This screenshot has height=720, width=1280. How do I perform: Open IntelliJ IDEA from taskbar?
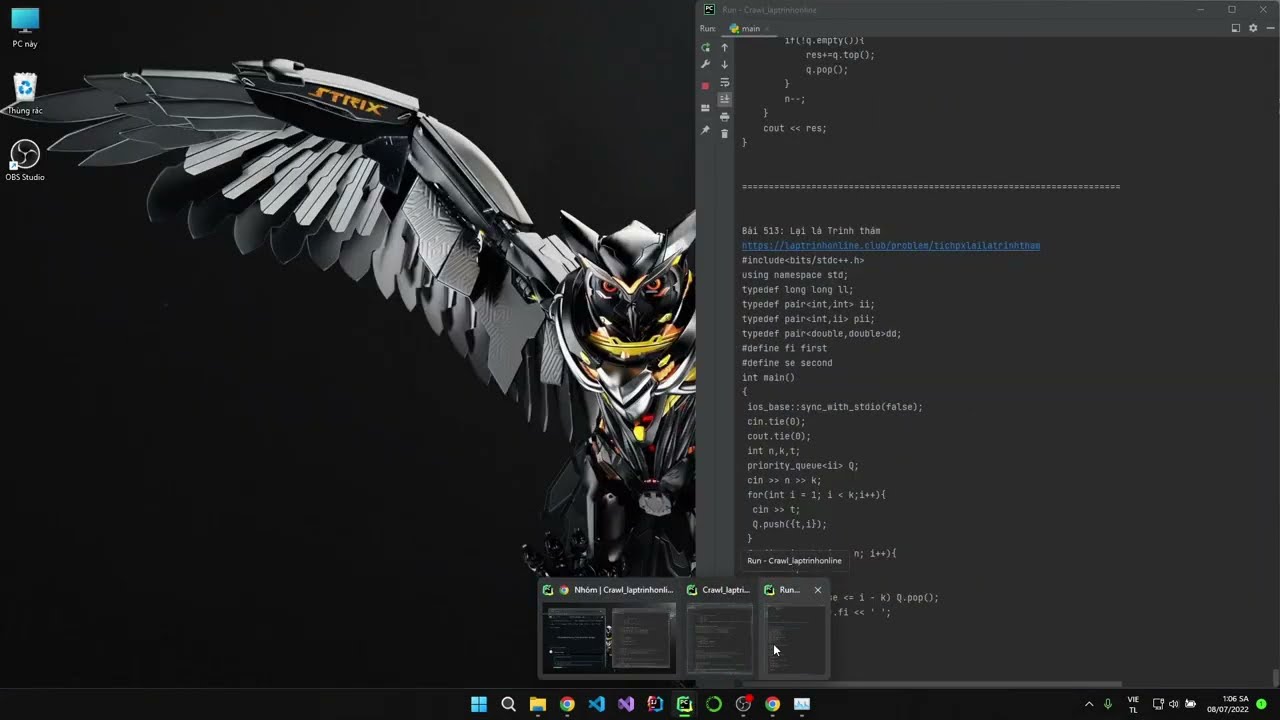[655, 704]
